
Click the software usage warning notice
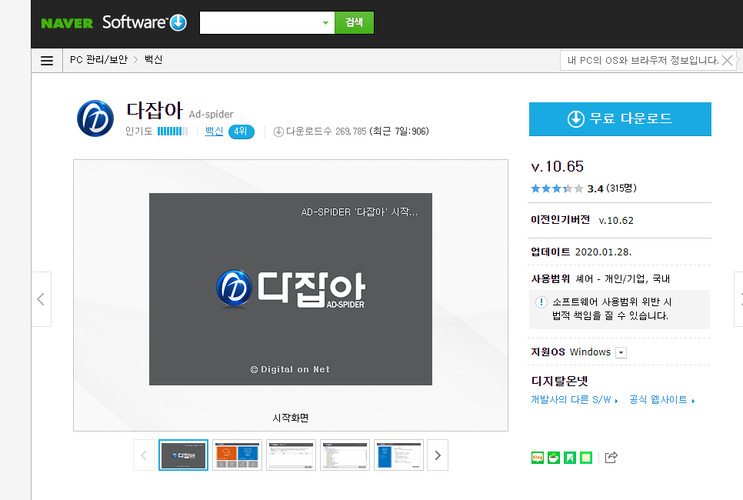[x=619, y=309]
